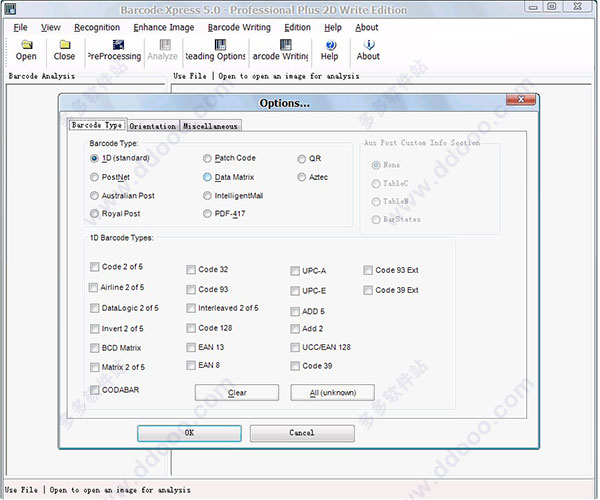This screenshot has width=600, height=500.
Task: Click the application icon in title bar
Action: pyautogui.click(x=10, y=9)
